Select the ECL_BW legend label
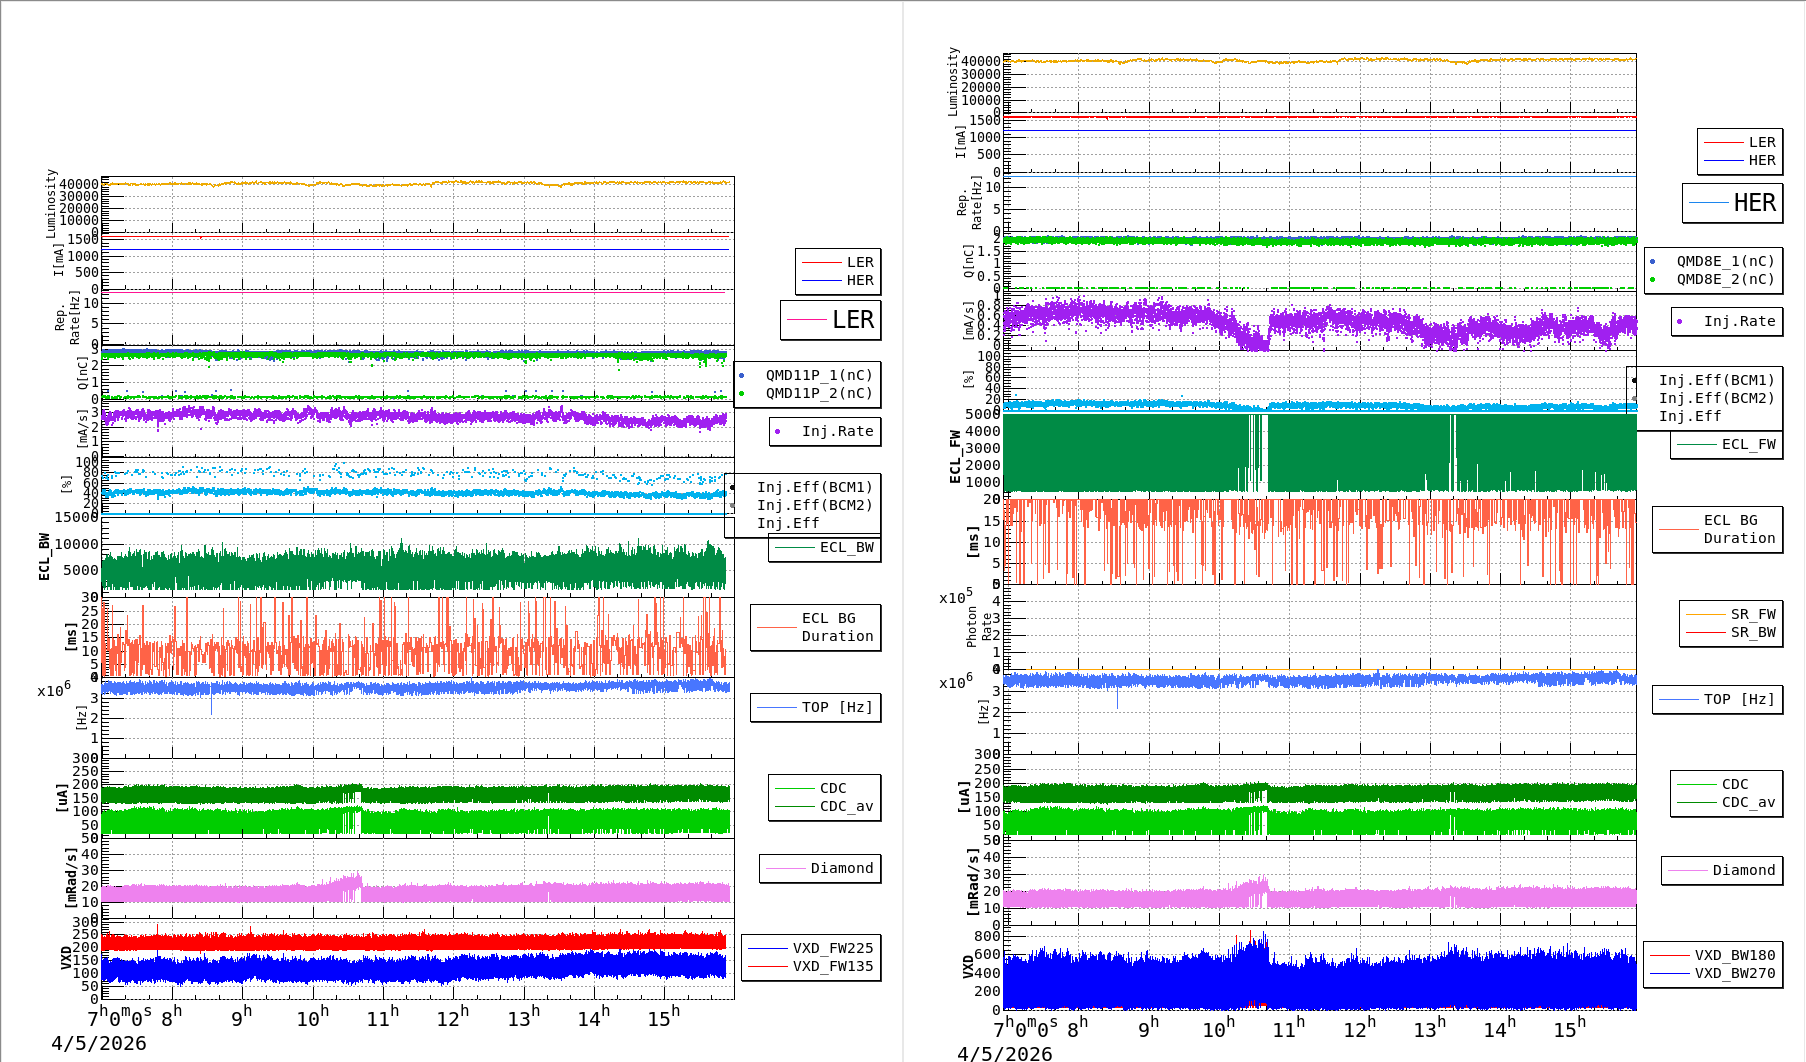The image size is (1806, 1062). [846, 547]
